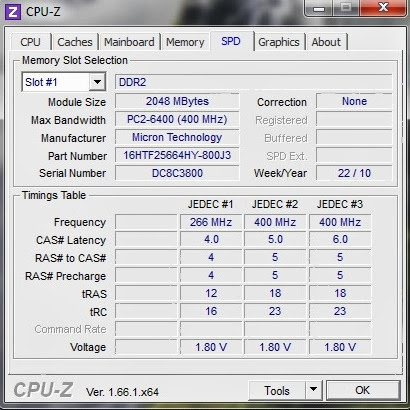Click the Correction value None
The height and width of the screenshot is (410, 410).
coord(354,101)
